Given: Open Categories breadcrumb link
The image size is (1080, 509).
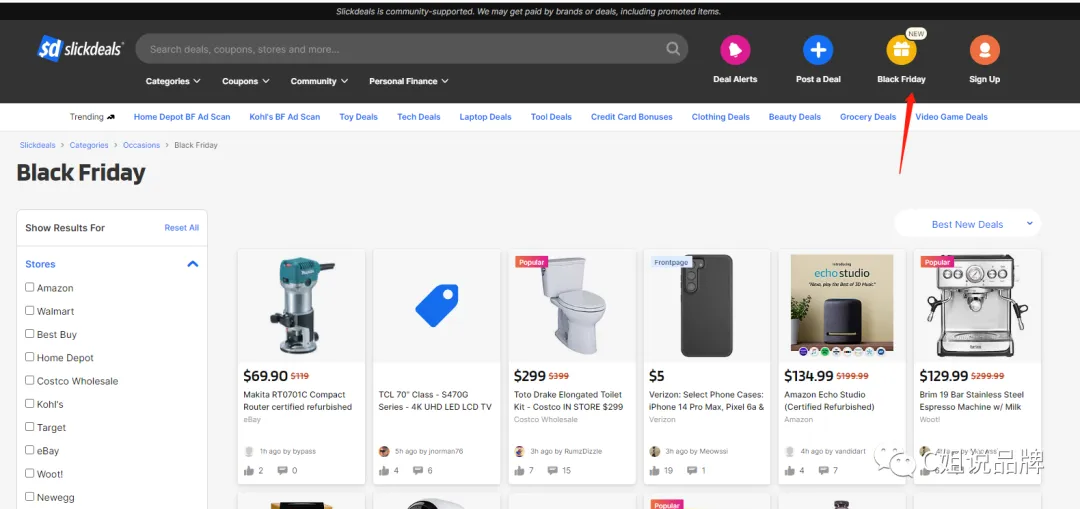Looking at the screenshot, I should pyautogui.click(x=89, y=145).
